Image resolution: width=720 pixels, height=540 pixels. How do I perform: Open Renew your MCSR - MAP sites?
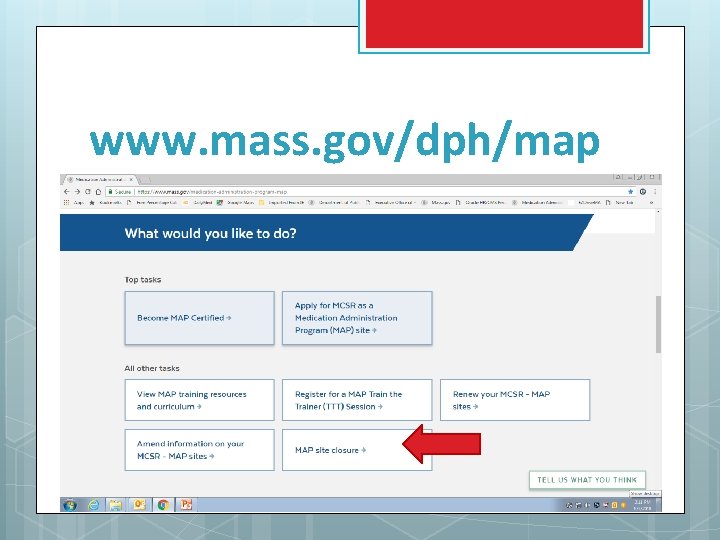click(x=515, y=400)
